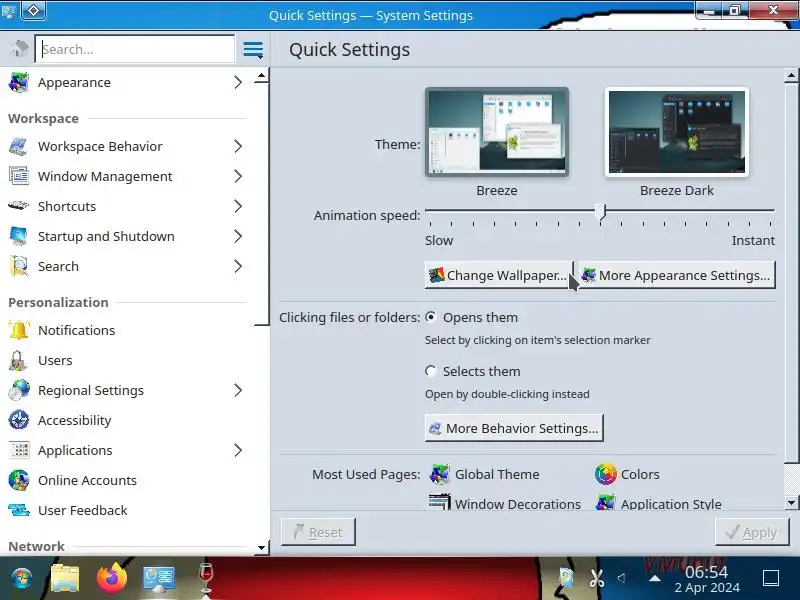The height and width of the screenshot is (600, 800).
Task: Open the Accessibility settings page
Action: pos(127,420)
